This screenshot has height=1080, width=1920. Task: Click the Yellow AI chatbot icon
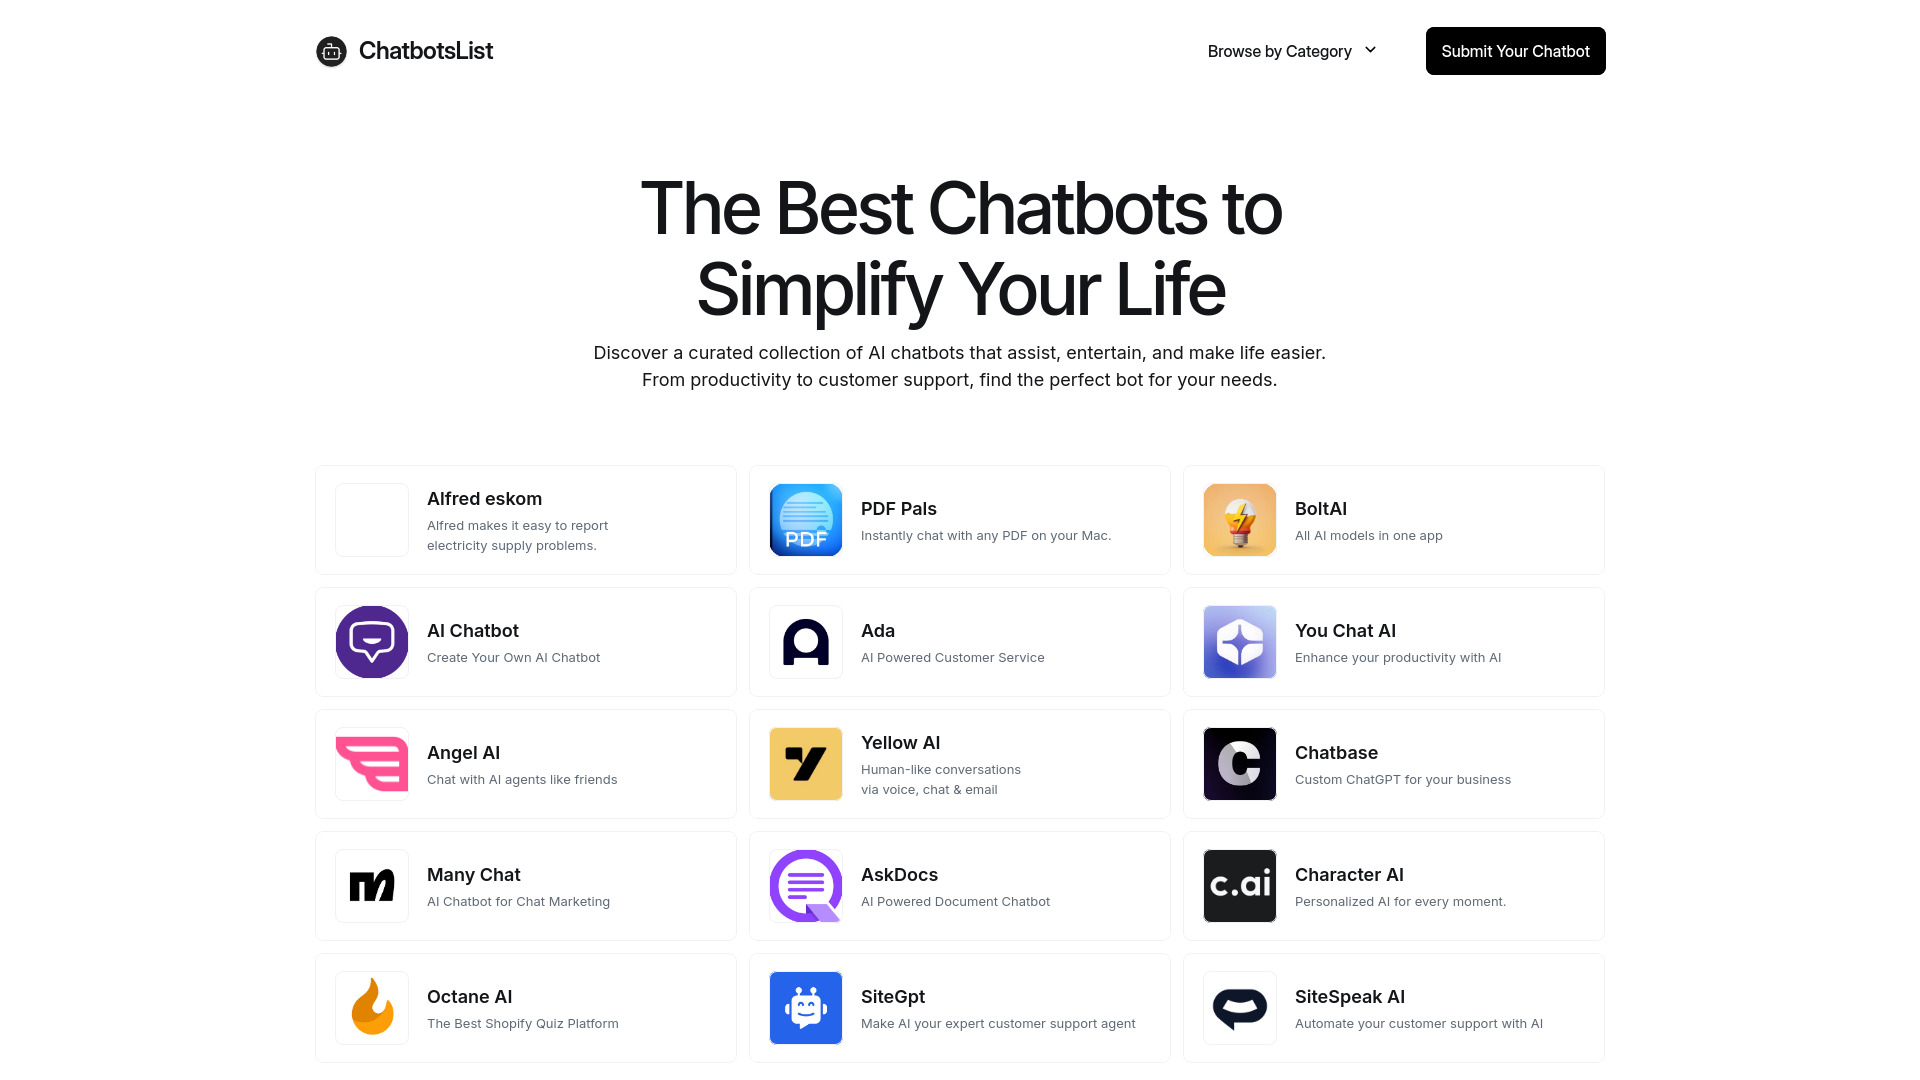click(806, 764)
